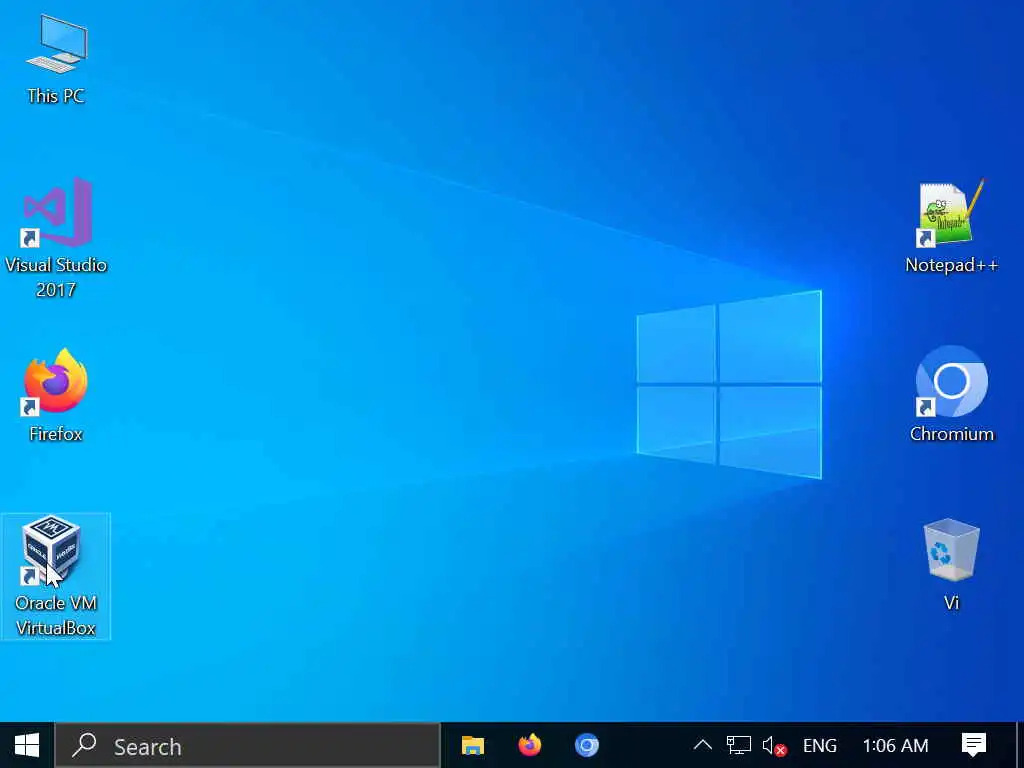Open File Explorer from the taskbar

point(472,745)
